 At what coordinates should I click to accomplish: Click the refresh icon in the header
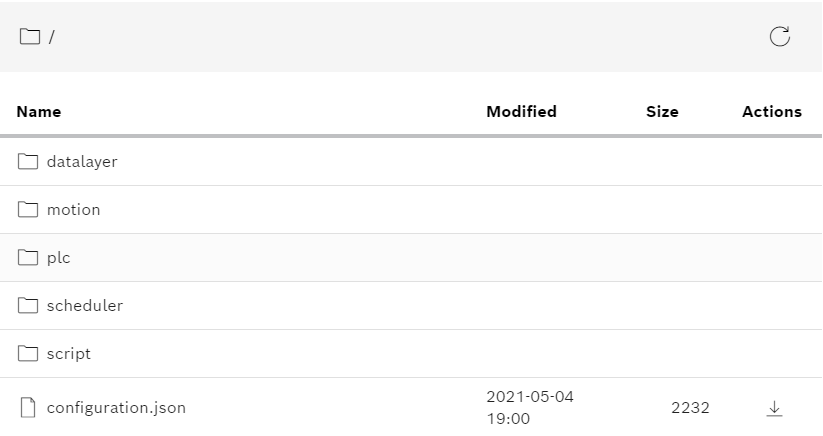pyautogui.click(x=779, y=37)
